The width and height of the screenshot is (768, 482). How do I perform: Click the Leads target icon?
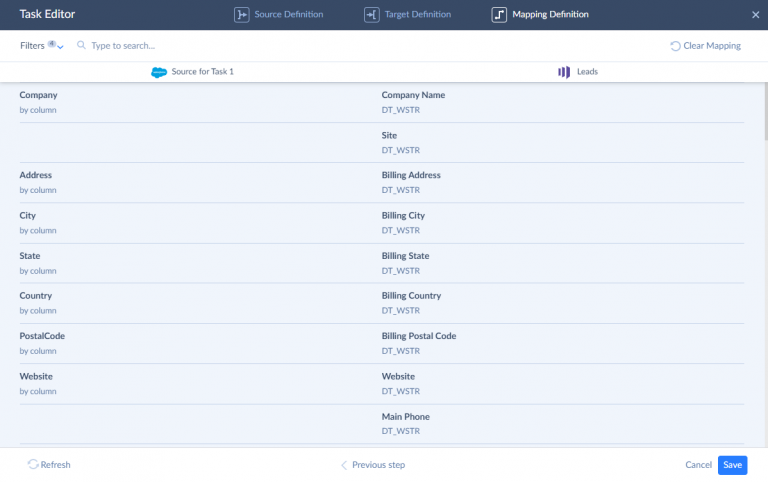(564, 72)
